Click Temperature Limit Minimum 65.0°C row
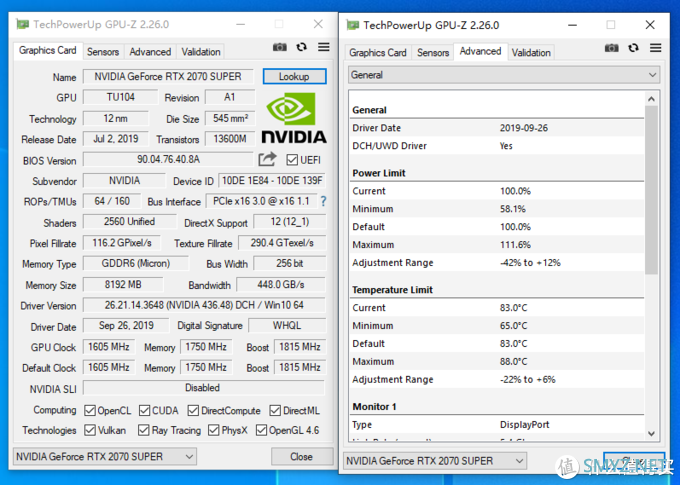Viewport: 680px width, 485px height. coord(497,325)
